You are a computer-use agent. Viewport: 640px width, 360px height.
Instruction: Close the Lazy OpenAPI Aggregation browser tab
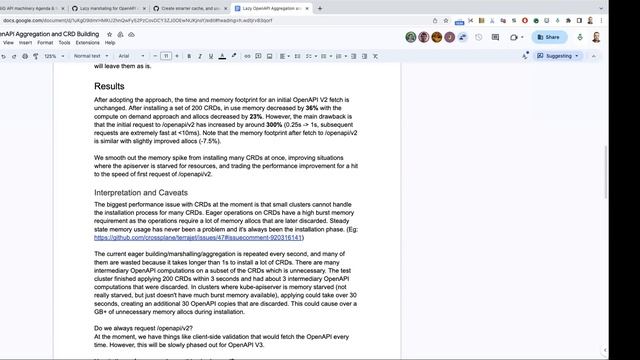coord(307,8)
